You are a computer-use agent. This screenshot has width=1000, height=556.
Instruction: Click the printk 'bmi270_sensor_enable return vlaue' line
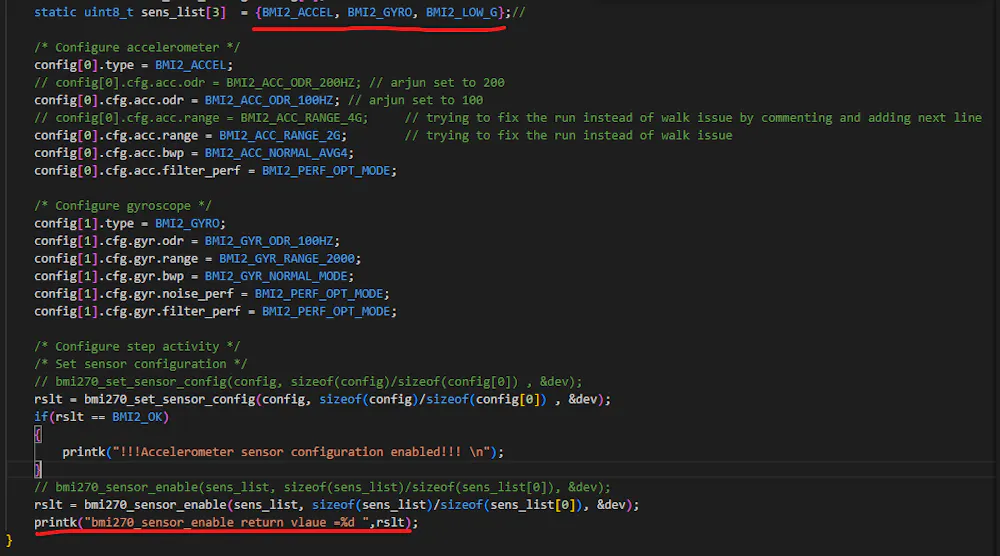tap(226, 522)
